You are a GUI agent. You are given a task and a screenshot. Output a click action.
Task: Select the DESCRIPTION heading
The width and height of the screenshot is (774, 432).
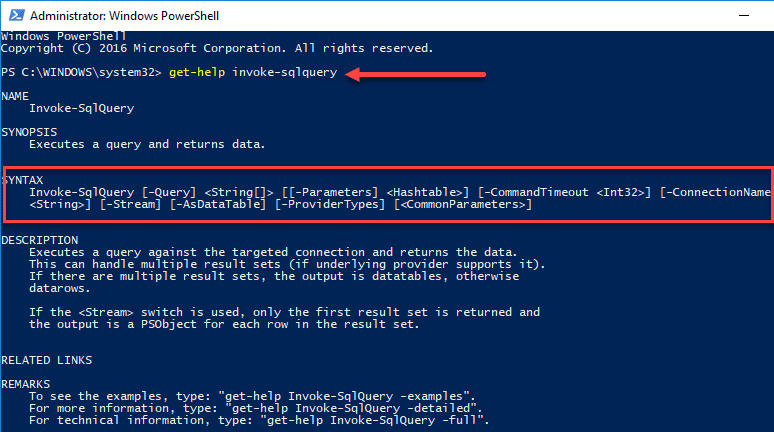click(x=39, y=240)
